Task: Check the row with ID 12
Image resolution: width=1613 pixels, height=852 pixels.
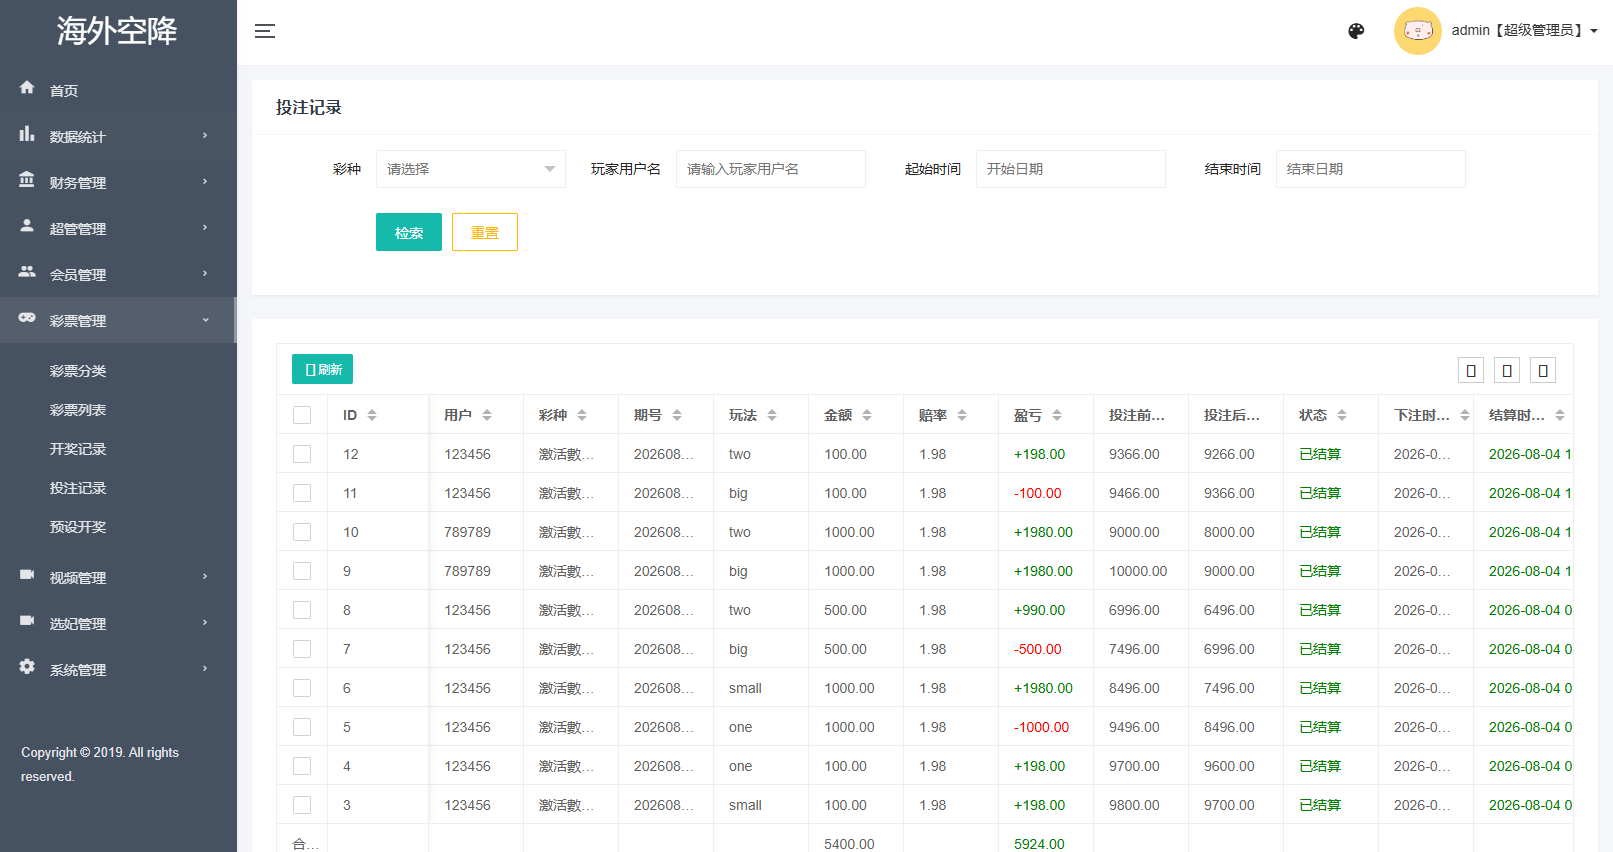Action: click(x=302, y=454)
